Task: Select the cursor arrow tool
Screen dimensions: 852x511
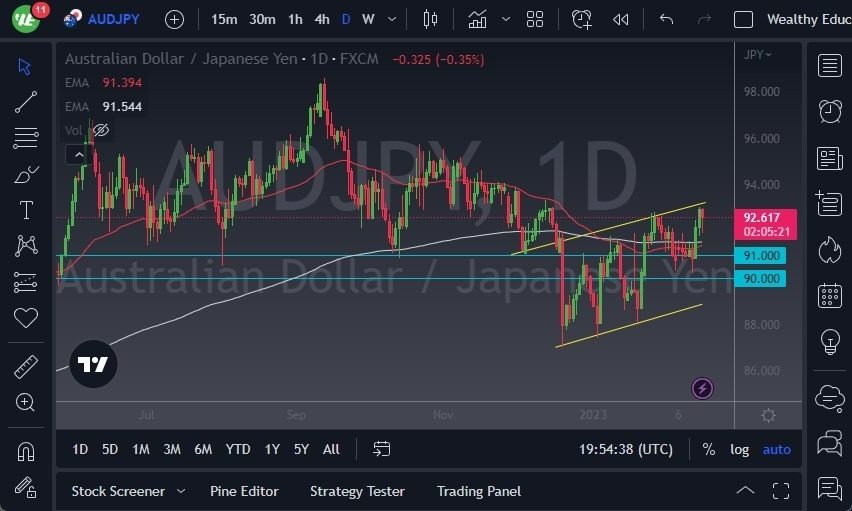Action: pyautogui.click(x=24, y=66)
